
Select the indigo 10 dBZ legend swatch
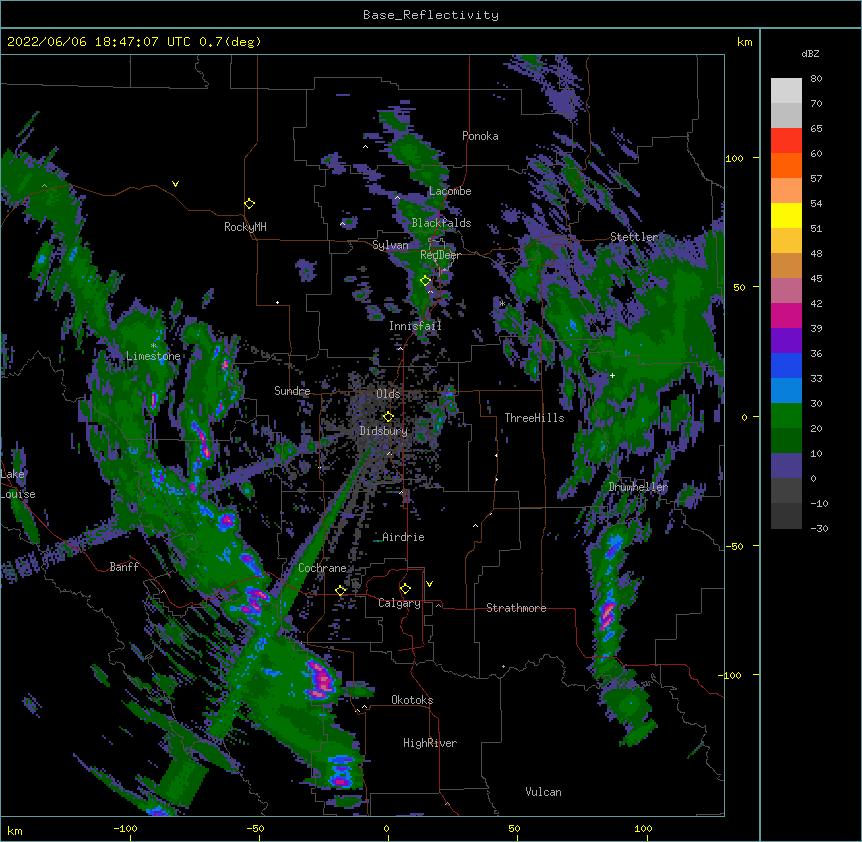[786, 465]
